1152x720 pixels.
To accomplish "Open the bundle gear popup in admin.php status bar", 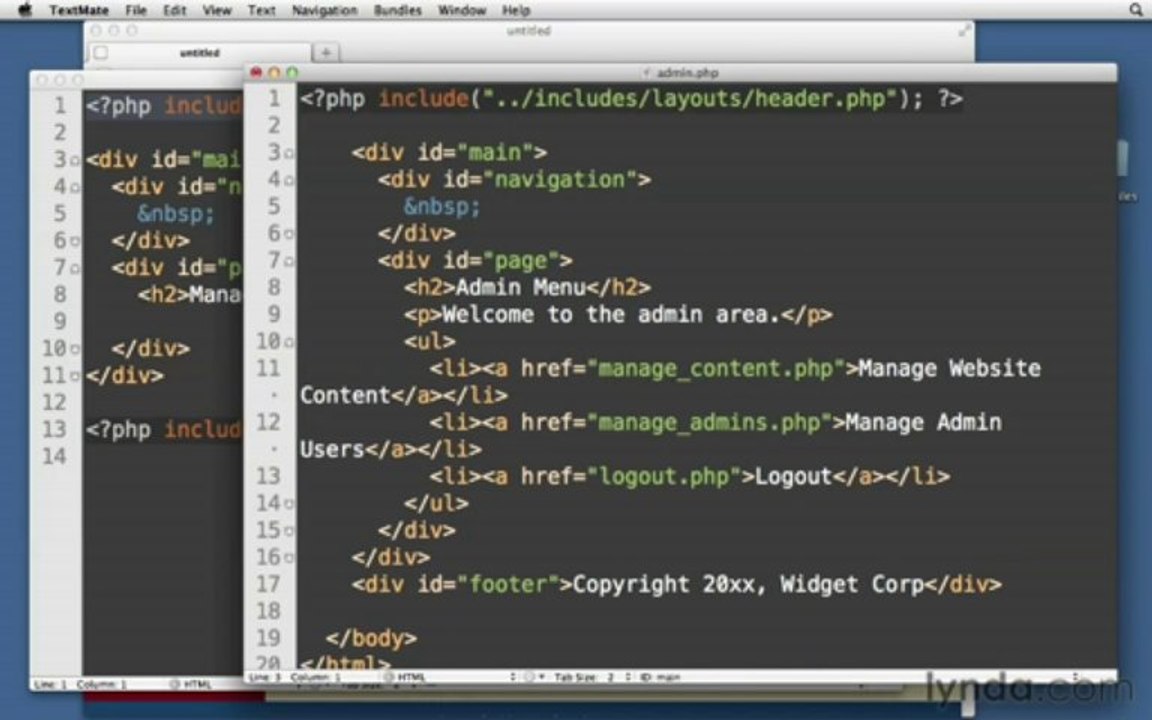I will [532, 677].
